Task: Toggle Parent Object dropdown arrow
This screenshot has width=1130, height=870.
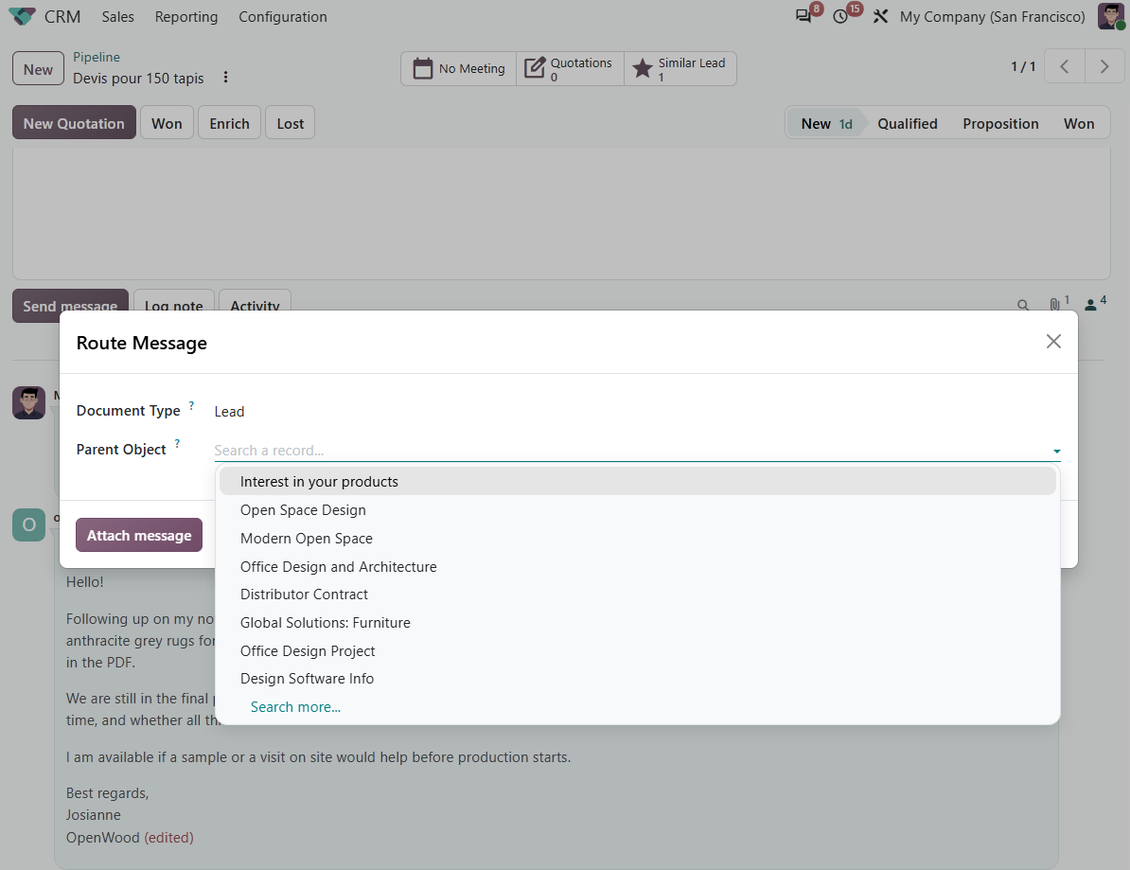Action: (1056, 451)
